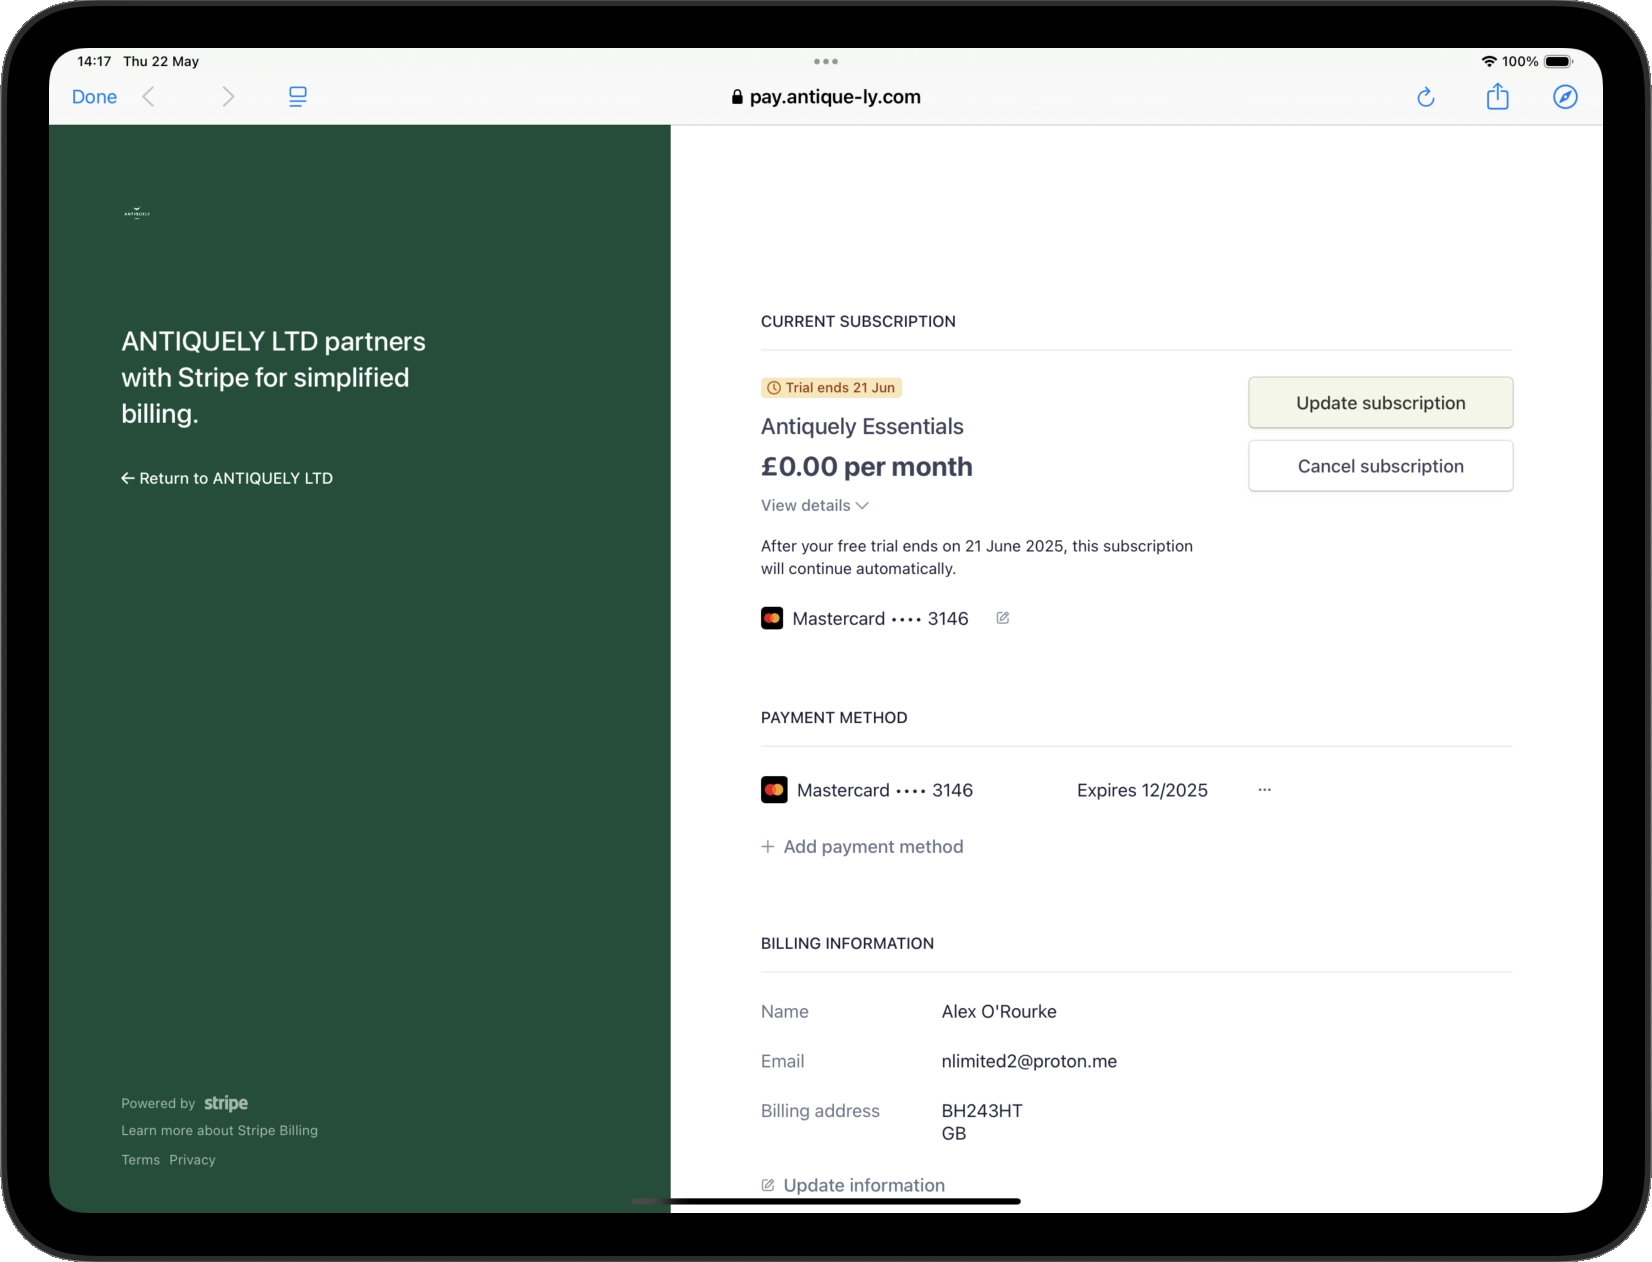Click the Expires 12/2025 text
This screenshot has width=1652, height=1262.
click(x=1142, y=790)
